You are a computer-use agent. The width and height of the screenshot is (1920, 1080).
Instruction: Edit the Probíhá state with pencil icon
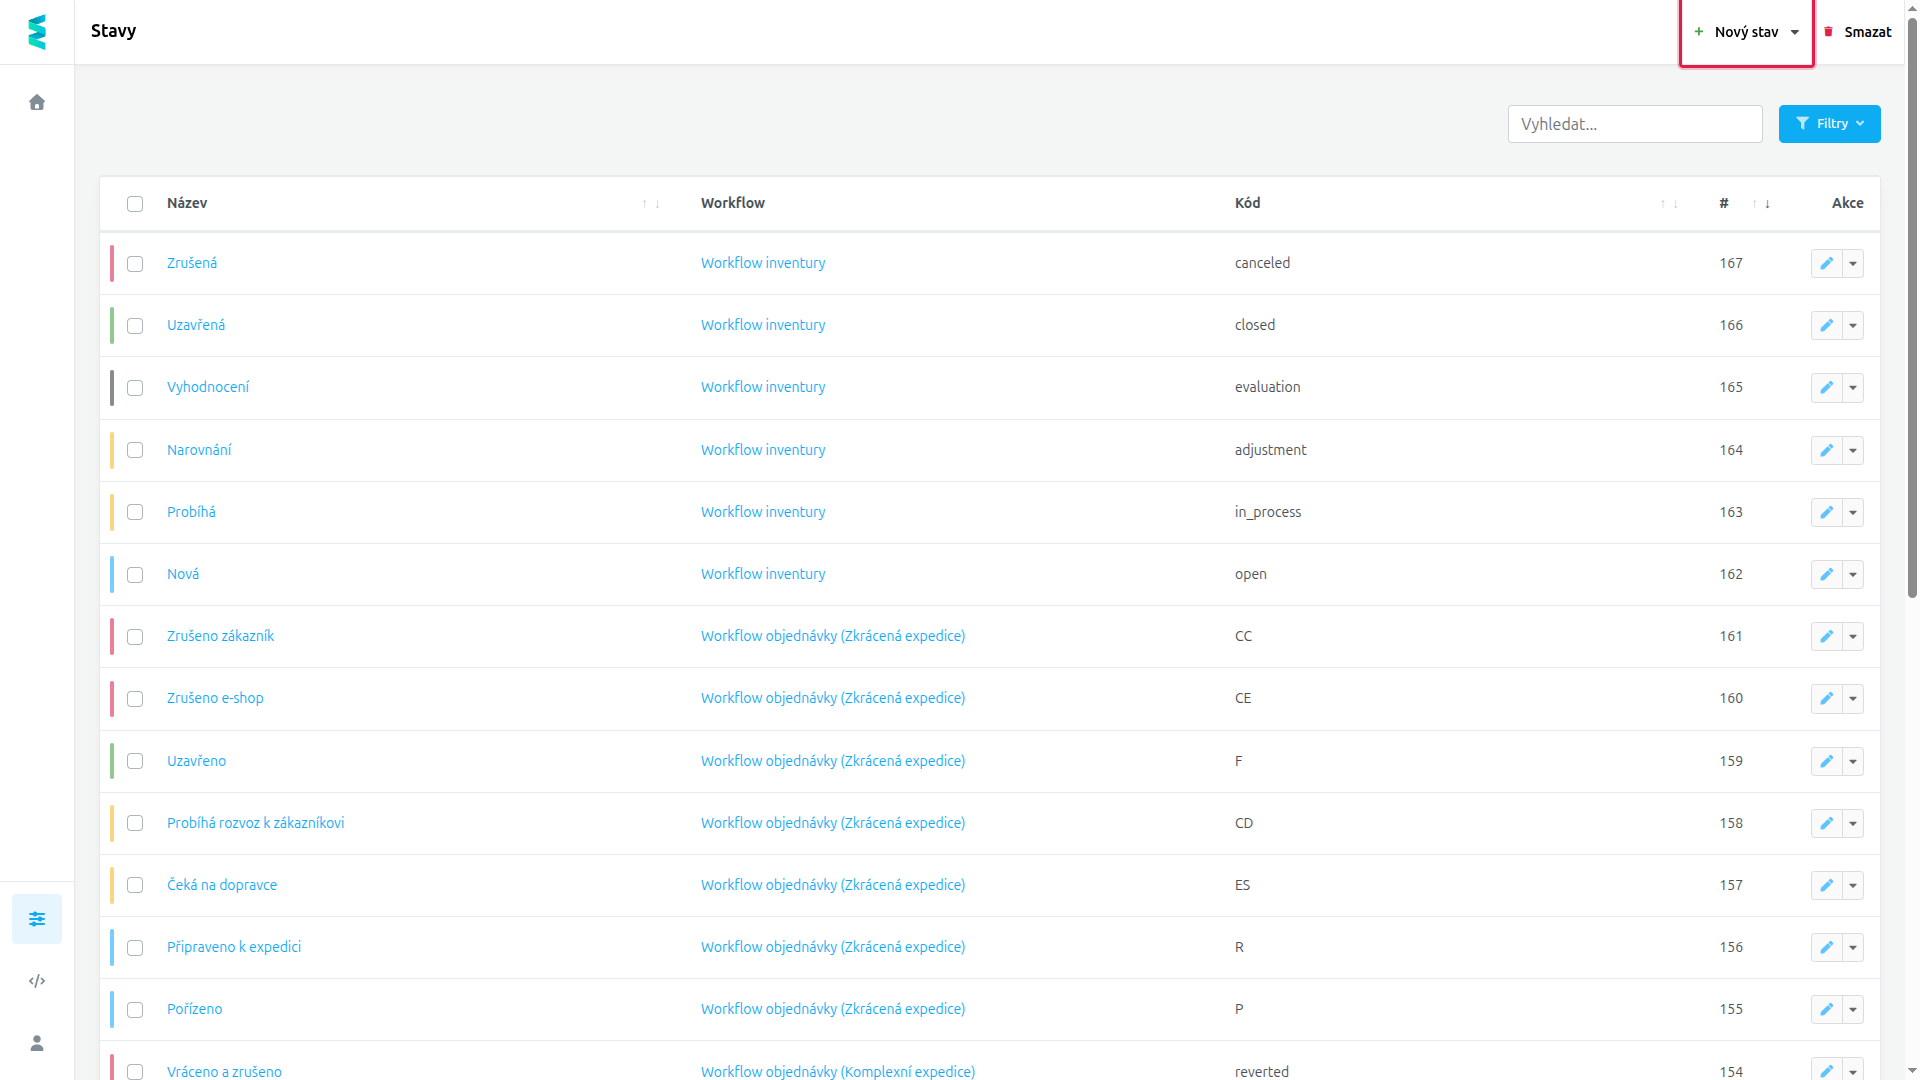coord(1826,512)
